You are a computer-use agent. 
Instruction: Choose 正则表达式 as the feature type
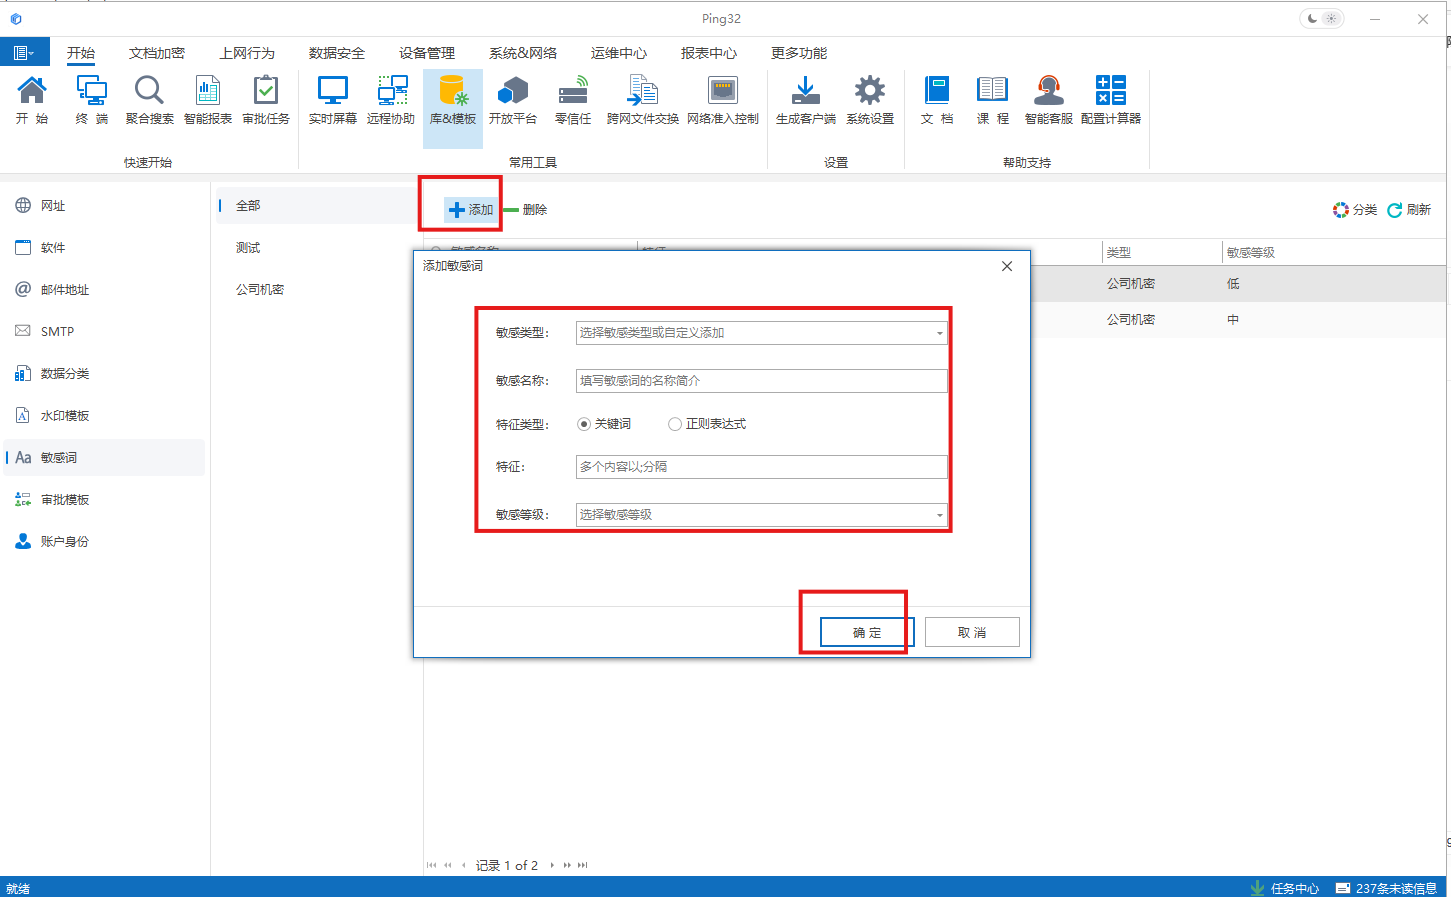click(675, 423)
